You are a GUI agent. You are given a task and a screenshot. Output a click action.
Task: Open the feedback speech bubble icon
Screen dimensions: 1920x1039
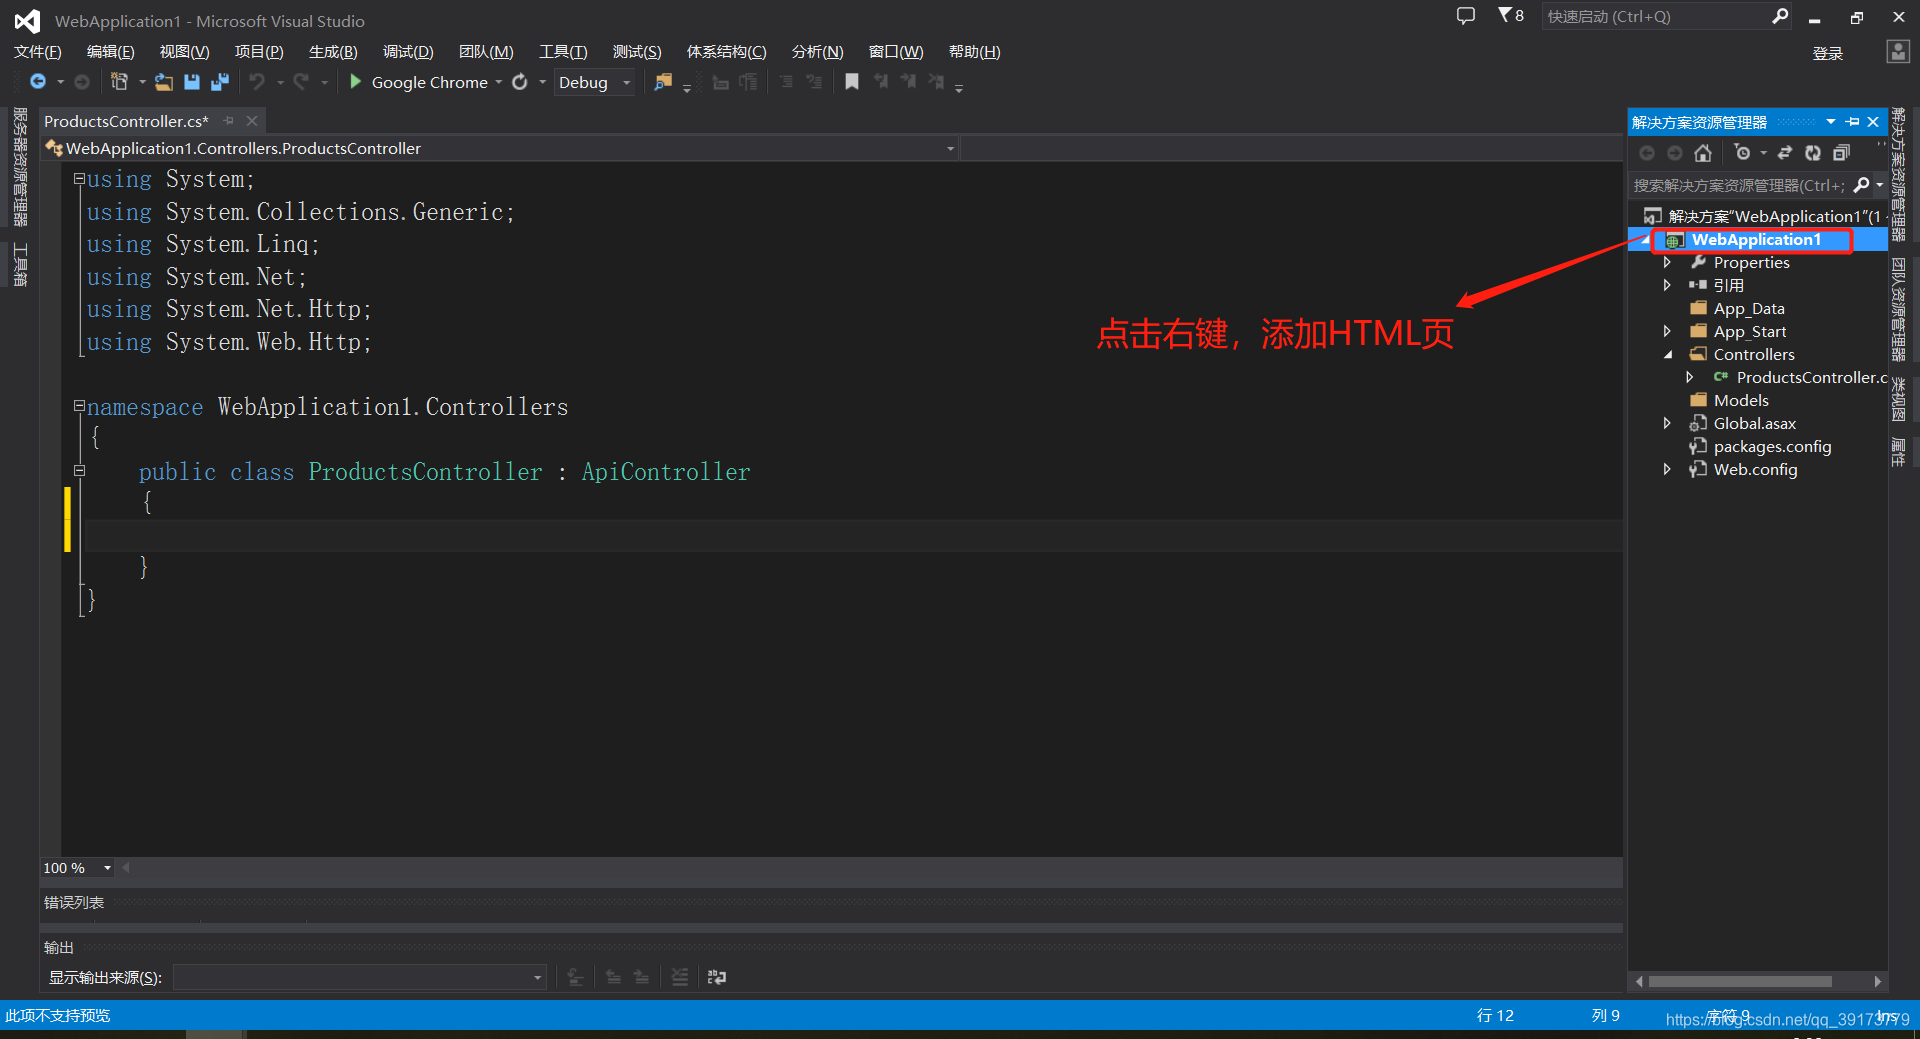click(1466, 16)
